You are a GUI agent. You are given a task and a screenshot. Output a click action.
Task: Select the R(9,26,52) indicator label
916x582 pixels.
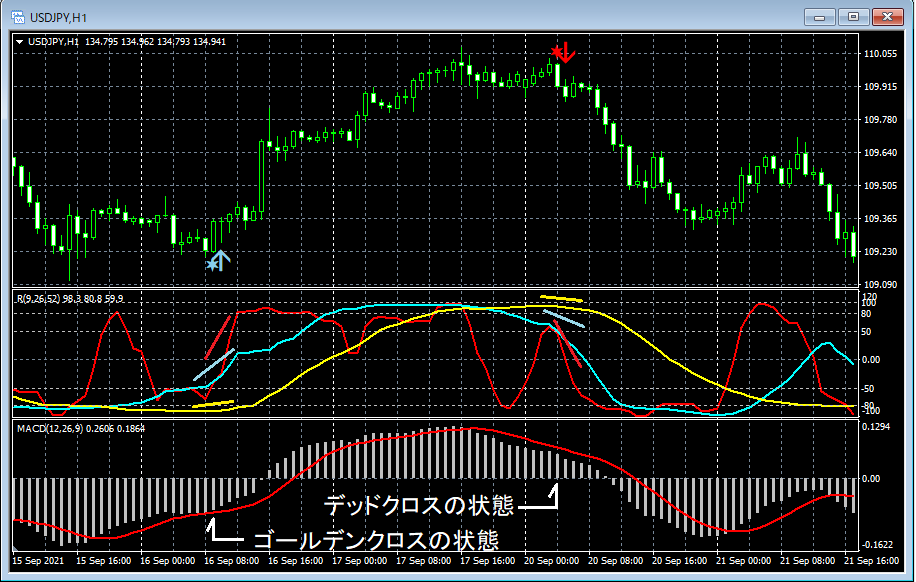tap(70, 299)
